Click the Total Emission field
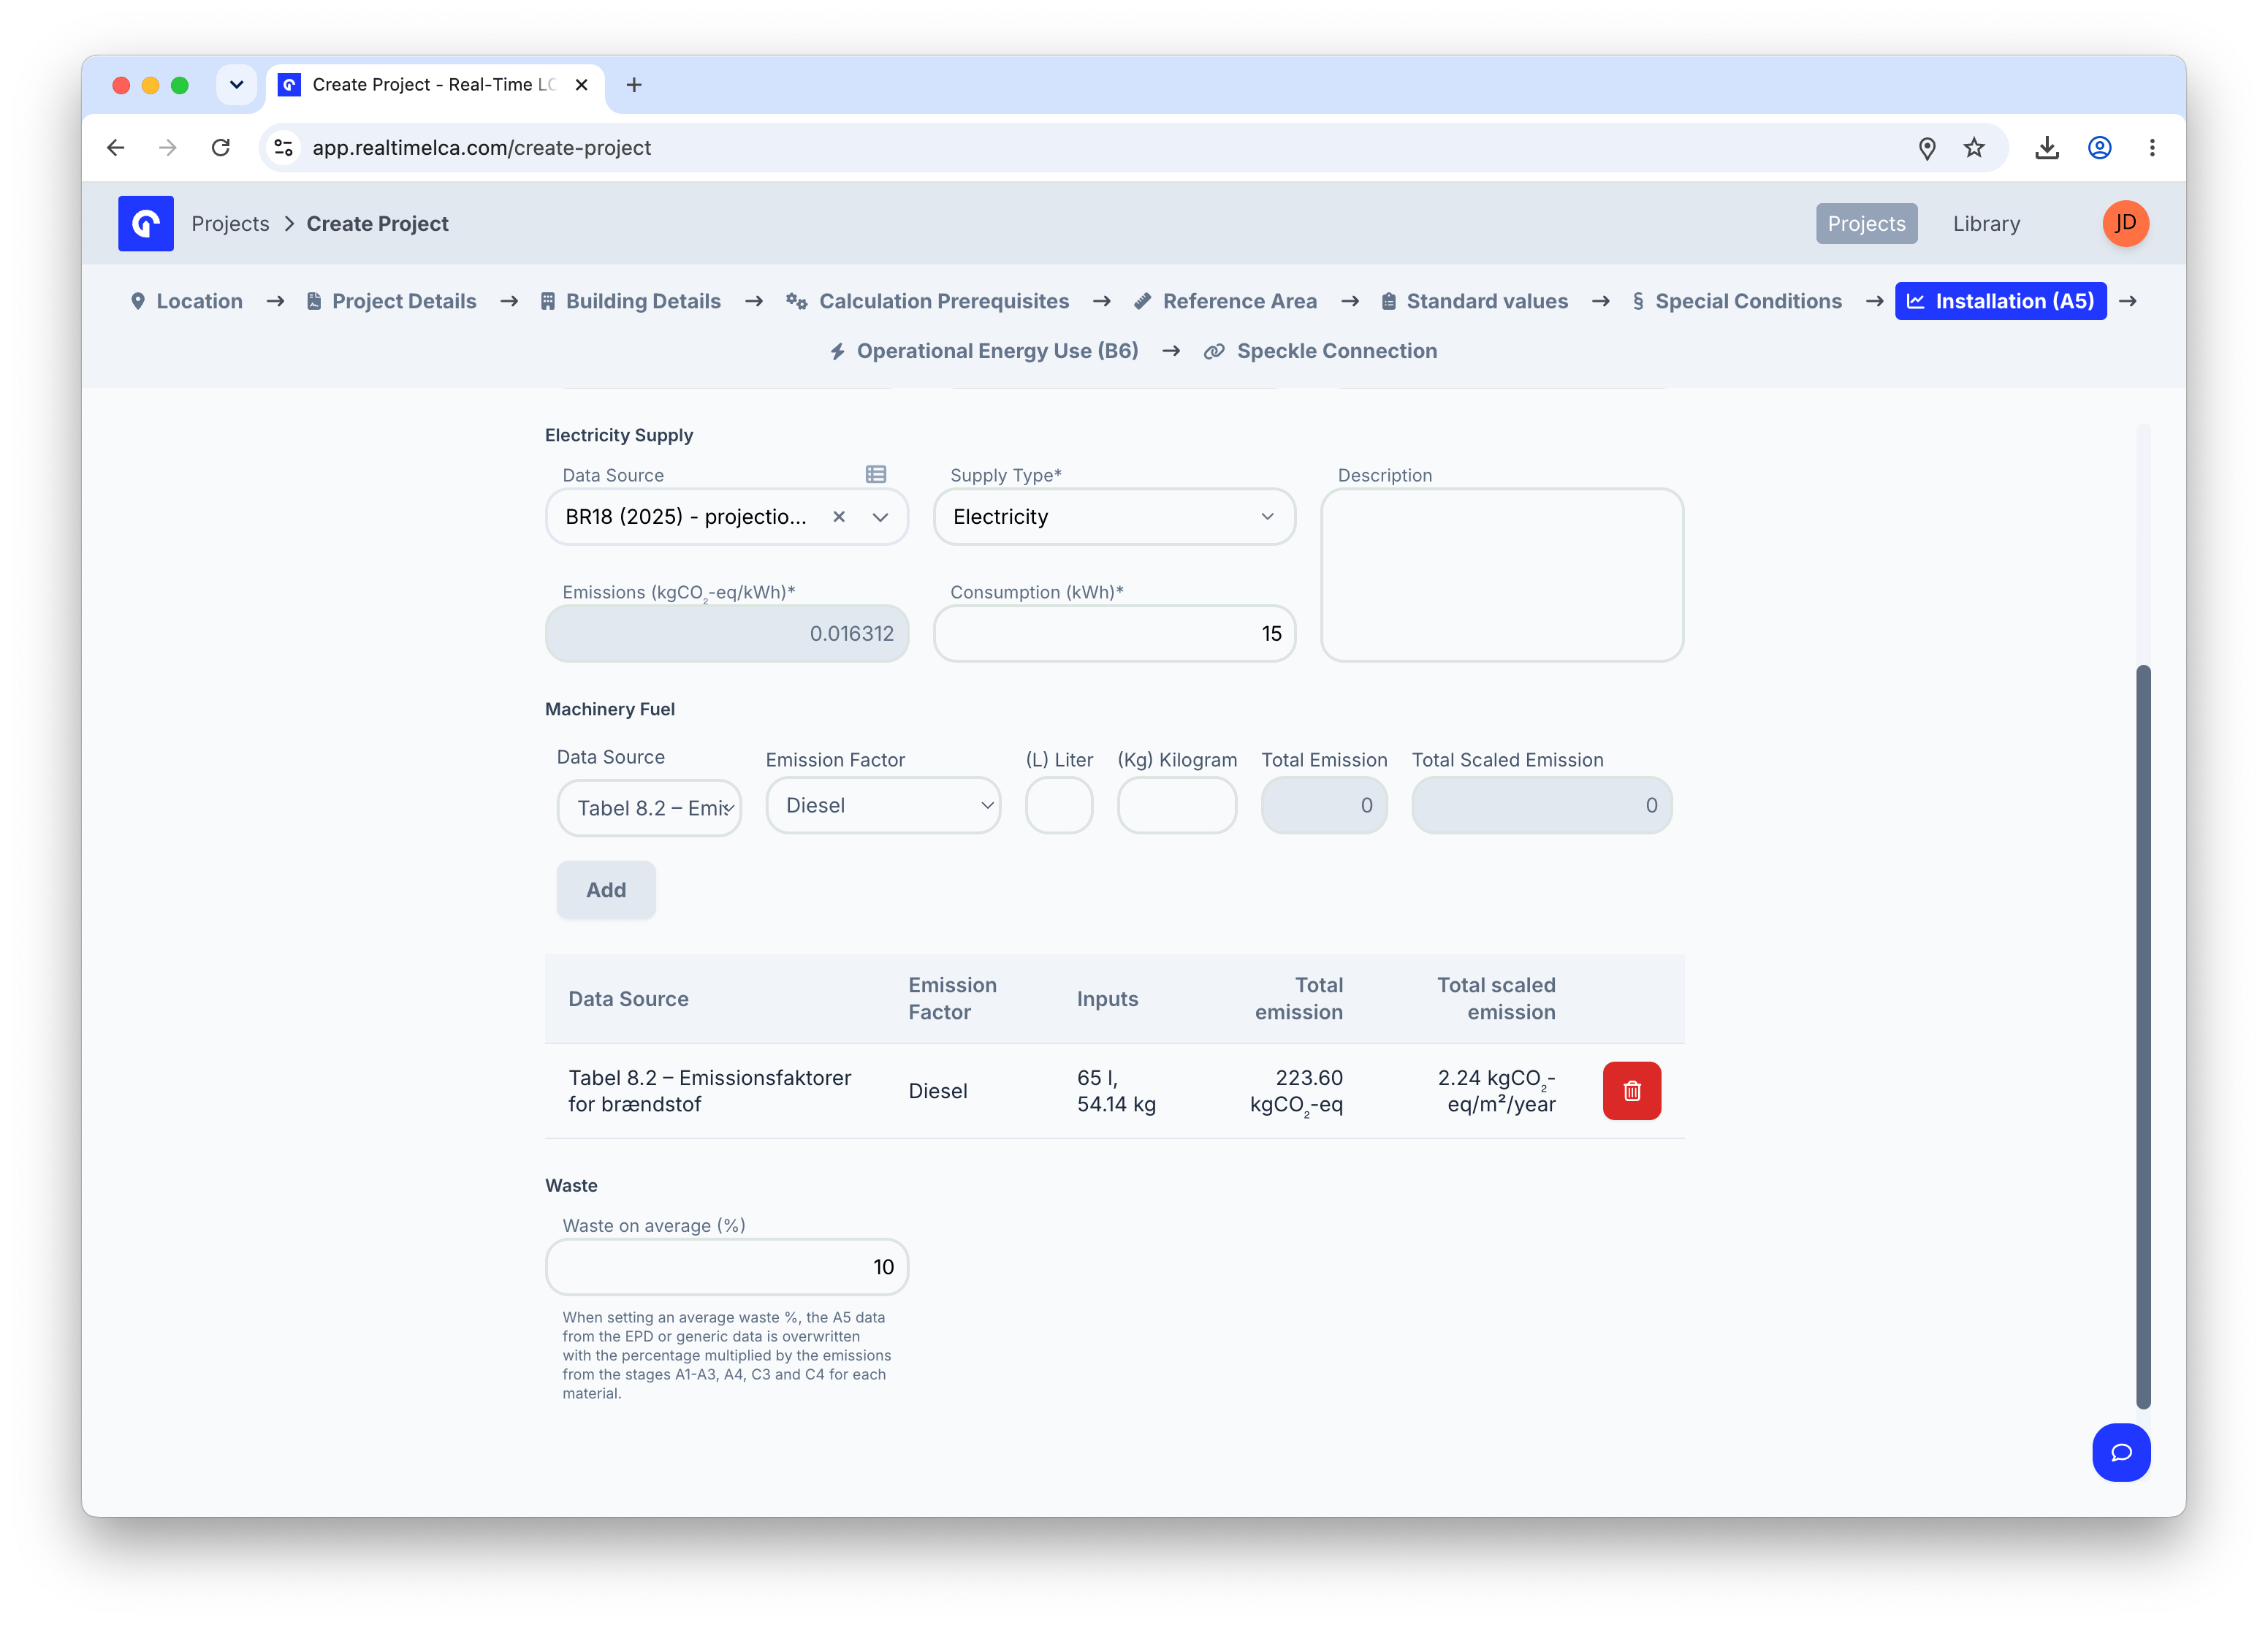 click(1324, 805)
